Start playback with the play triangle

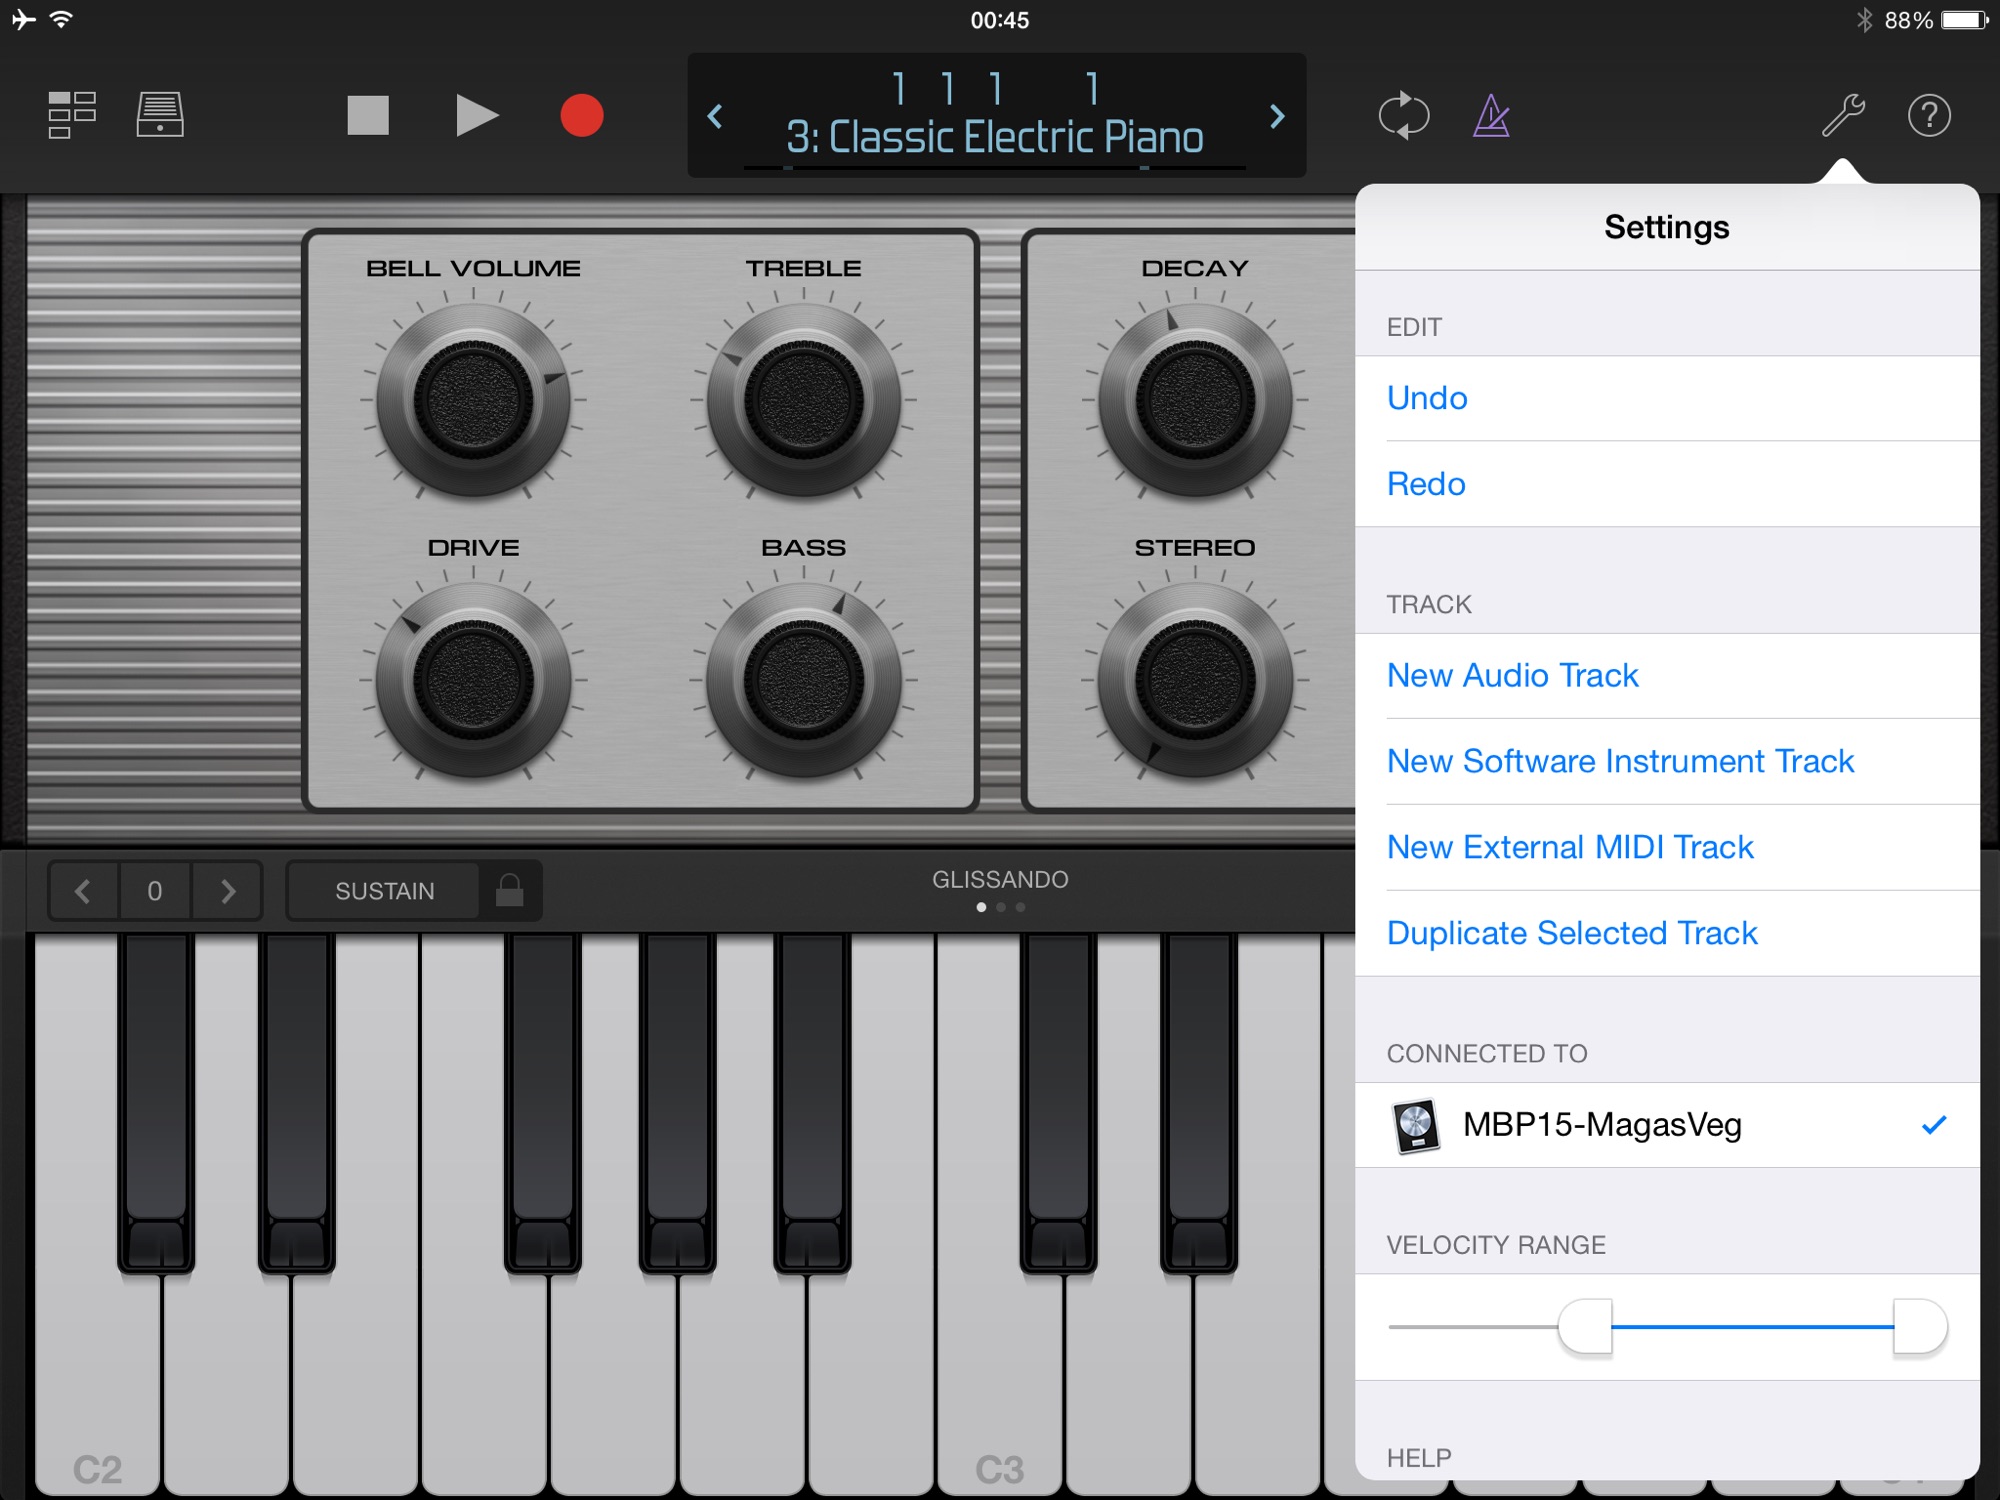tap(476, 115)
